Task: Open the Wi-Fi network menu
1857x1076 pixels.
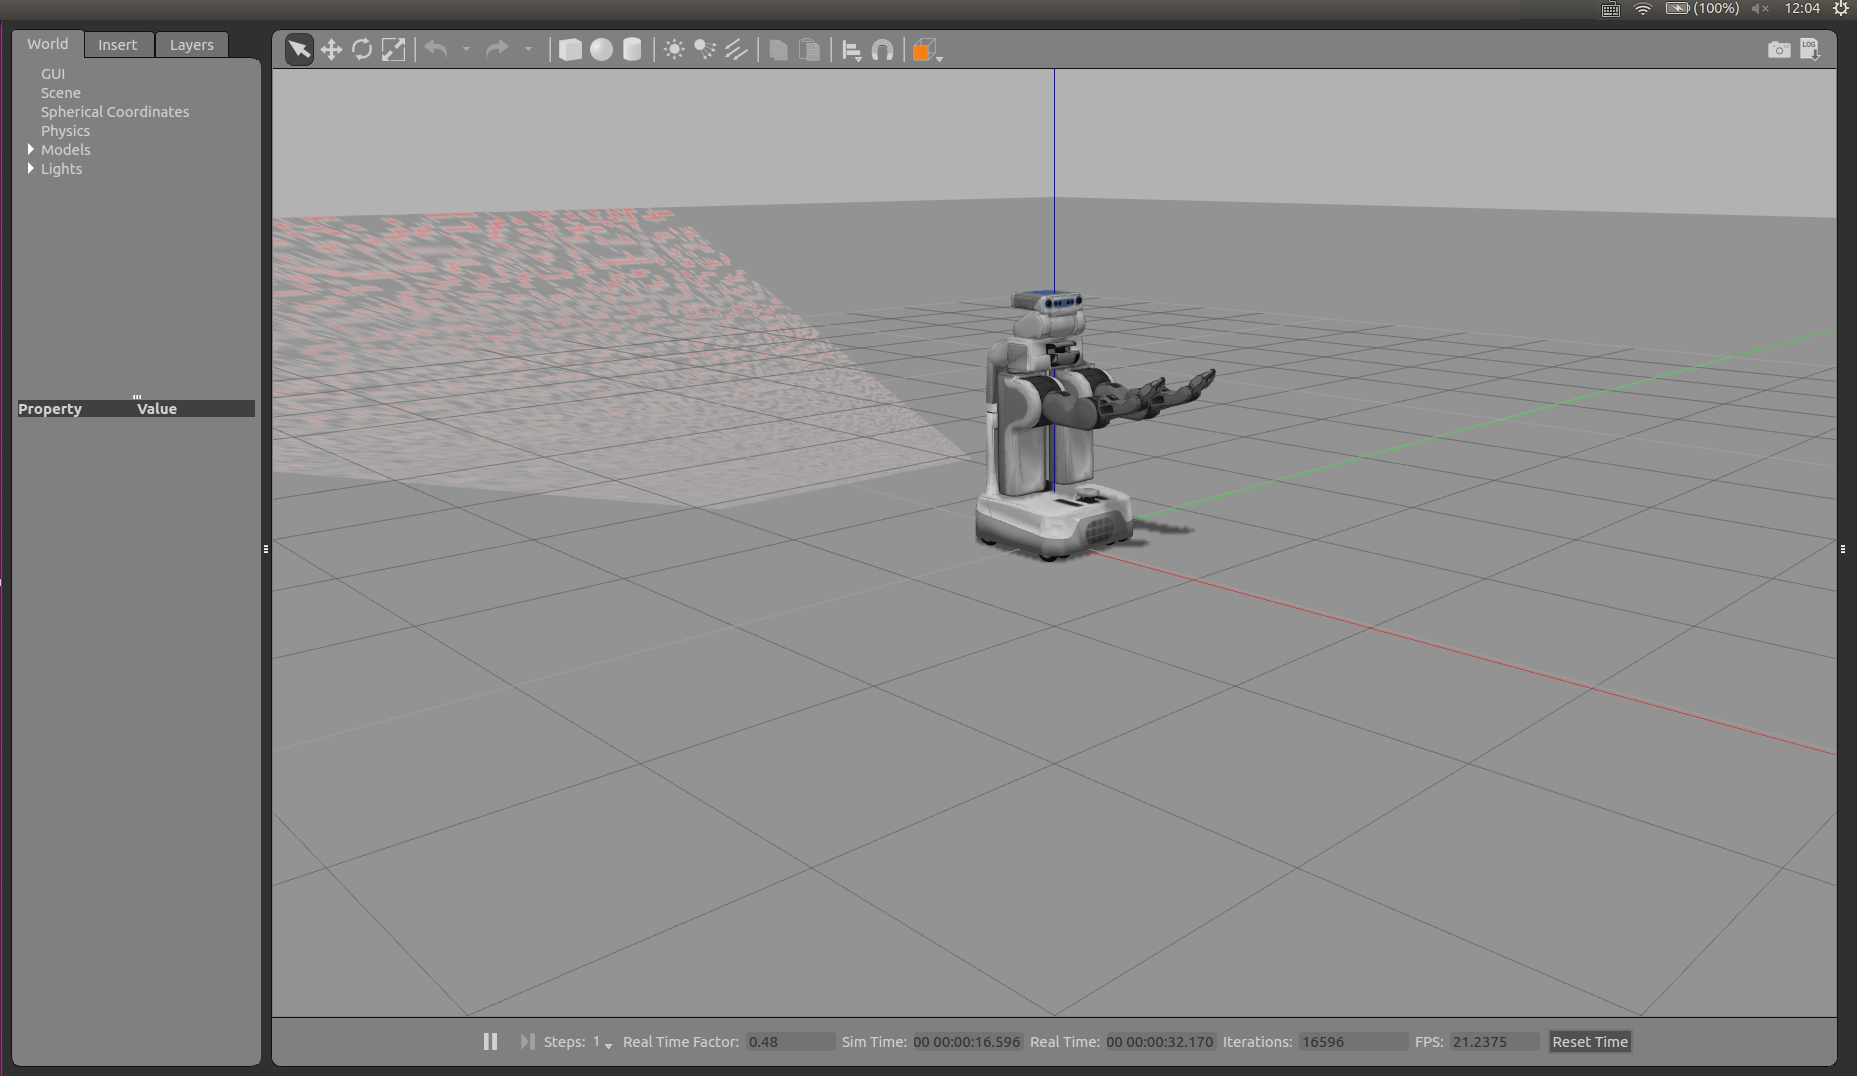Action: 1643,9
